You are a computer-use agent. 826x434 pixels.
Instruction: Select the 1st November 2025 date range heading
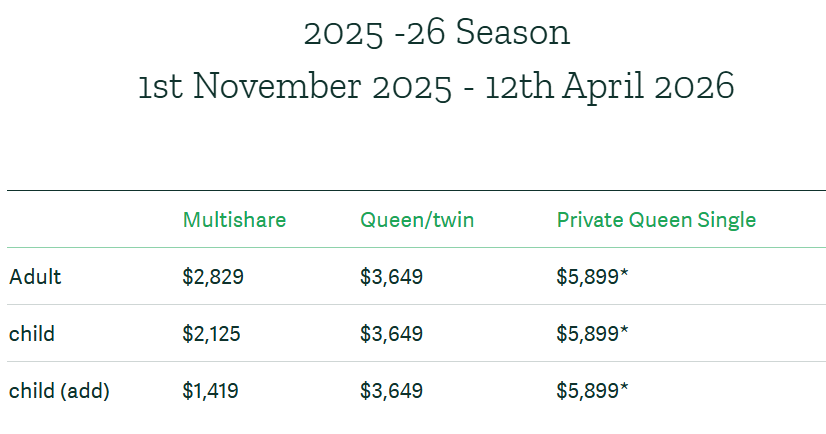tap(437, 86)
